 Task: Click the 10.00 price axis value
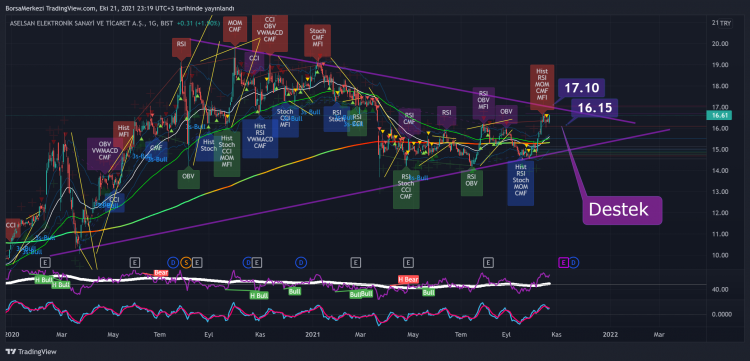tap(720, 255)
